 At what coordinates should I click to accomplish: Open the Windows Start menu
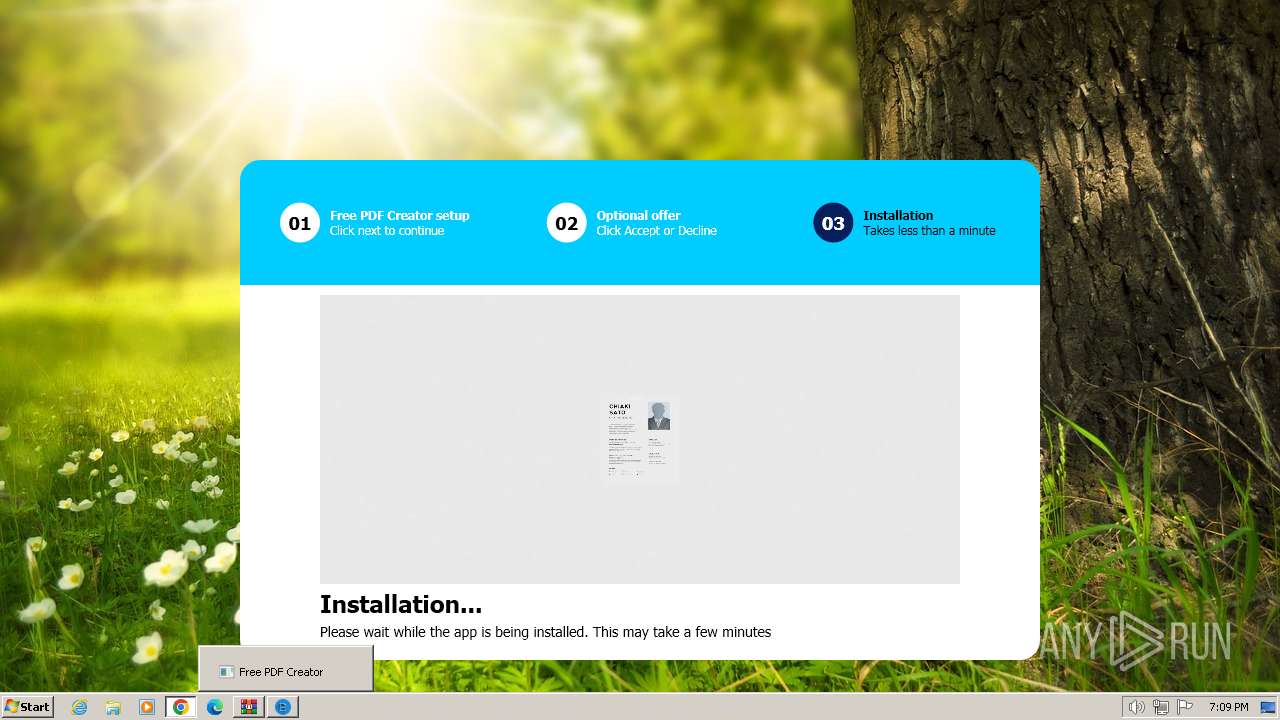(27, 706)
